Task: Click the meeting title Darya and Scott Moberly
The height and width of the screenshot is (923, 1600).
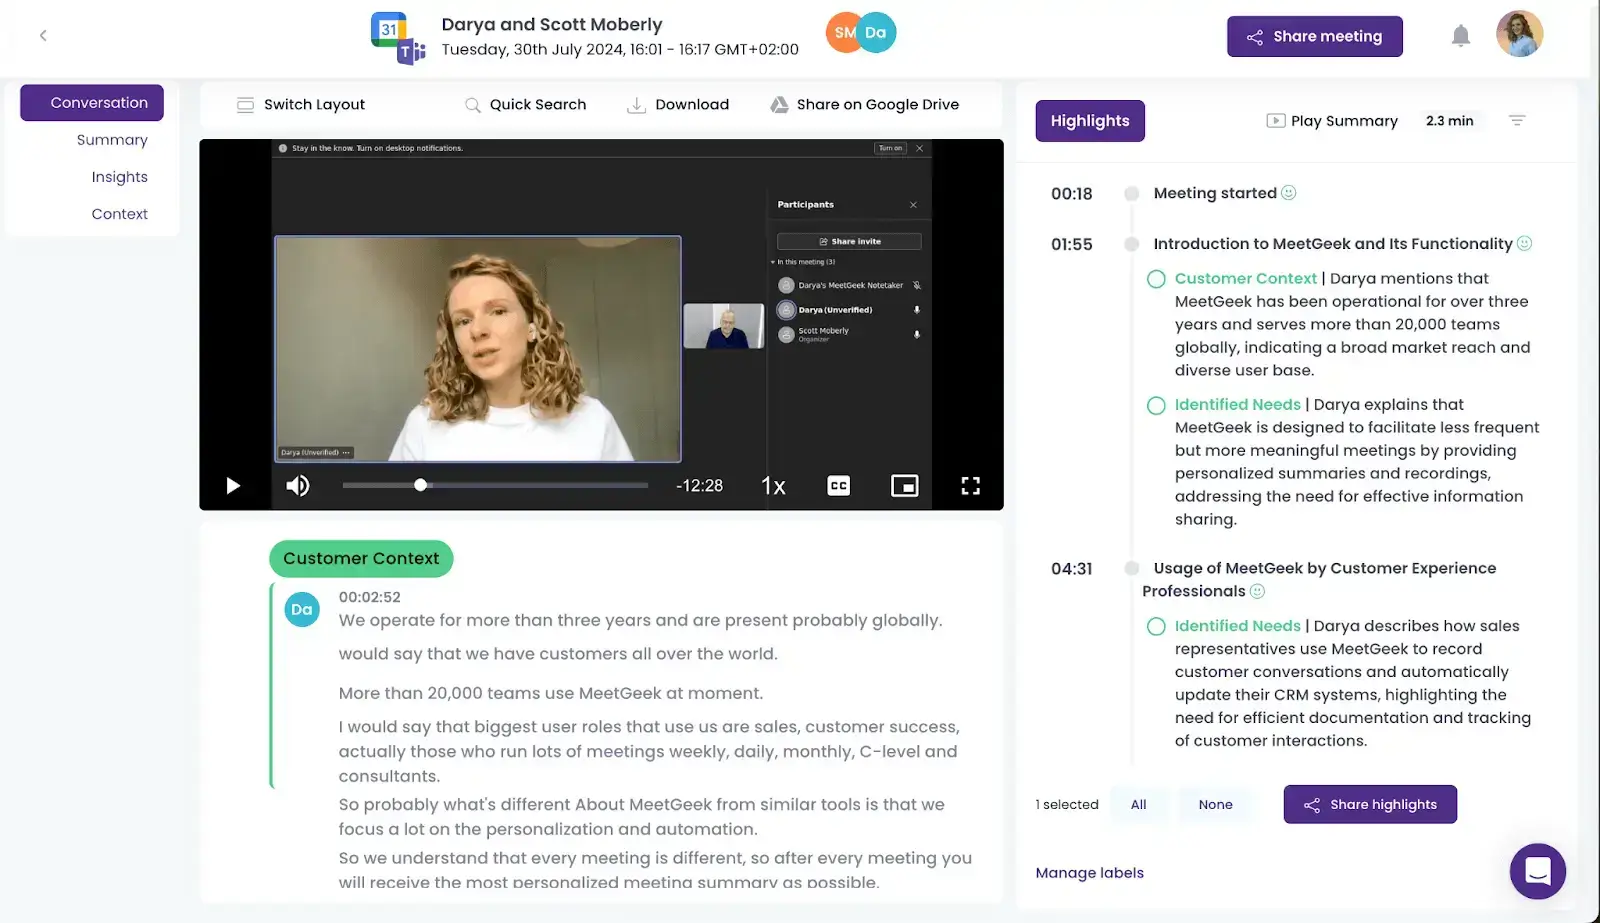Action: pos(552,25)
